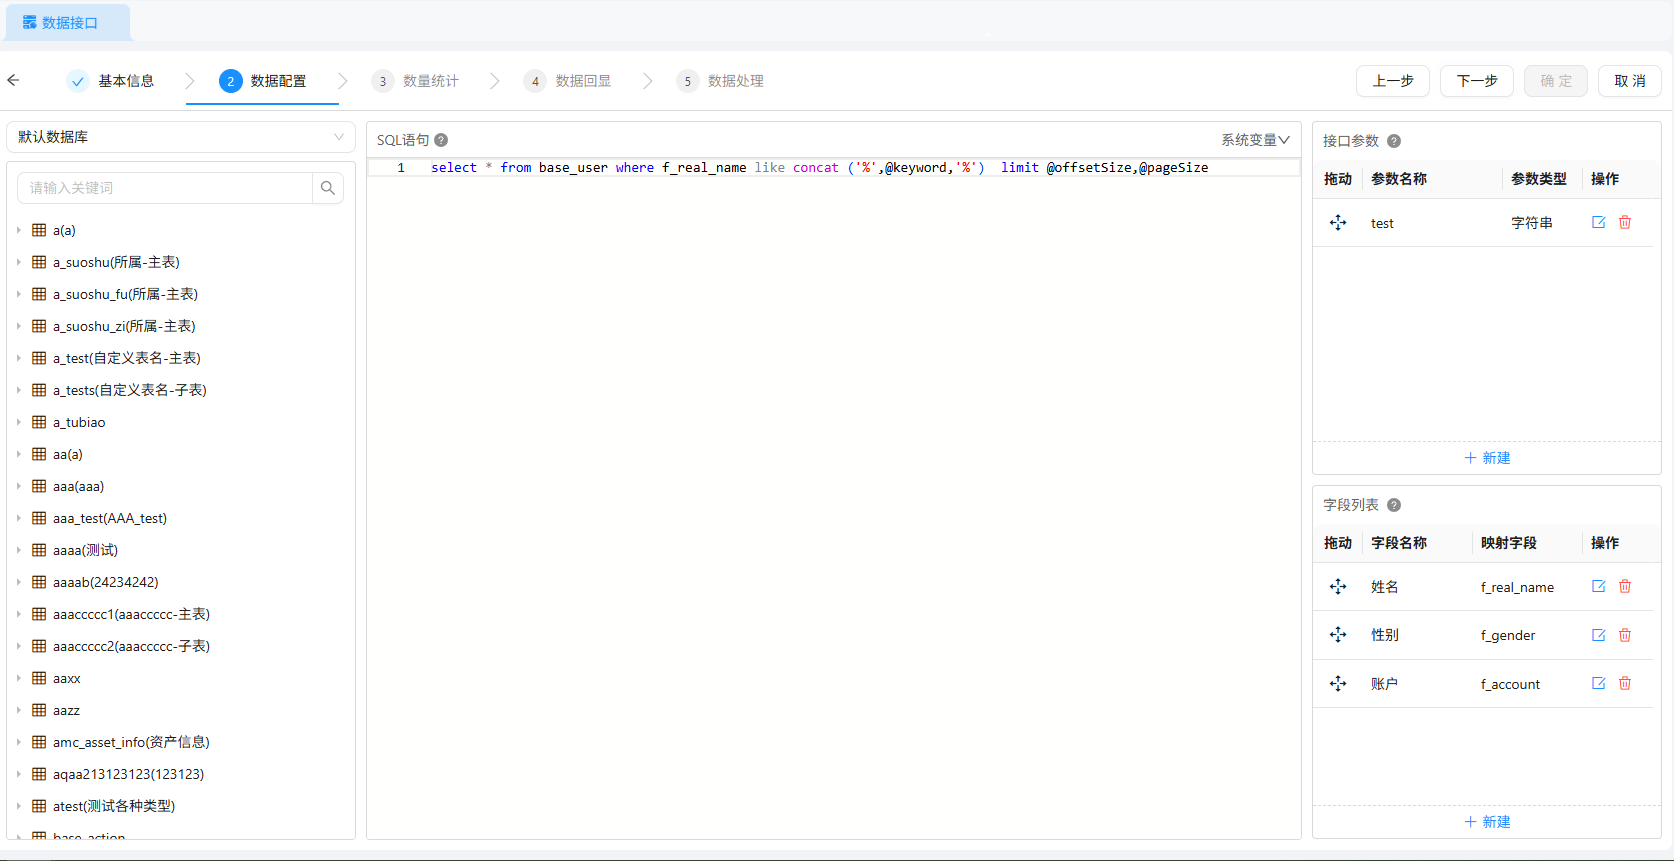
Task: Click the back arrow icon
Action: (x=13, y=80)
